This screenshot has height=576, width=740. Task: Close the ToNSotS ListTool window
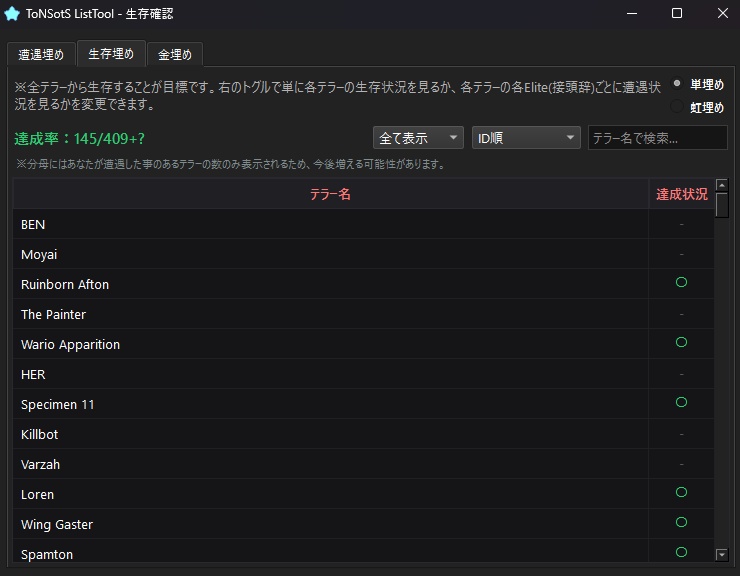pos(723,13)
